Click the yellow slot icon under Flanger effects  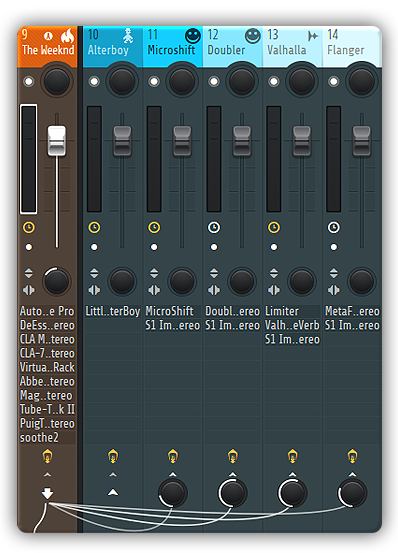353,456
